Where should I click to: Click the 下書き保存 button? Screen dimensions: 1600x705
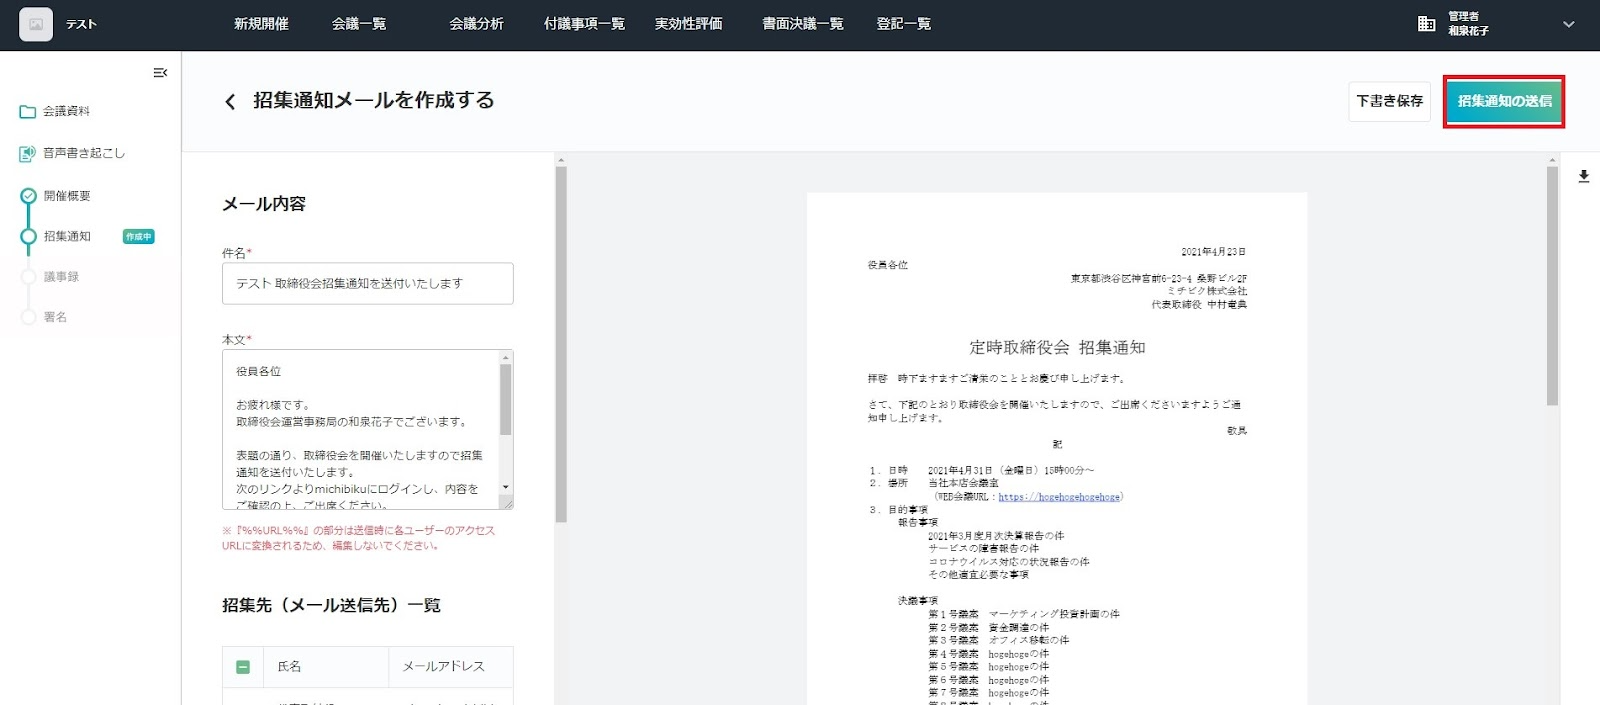[1389, 101]
